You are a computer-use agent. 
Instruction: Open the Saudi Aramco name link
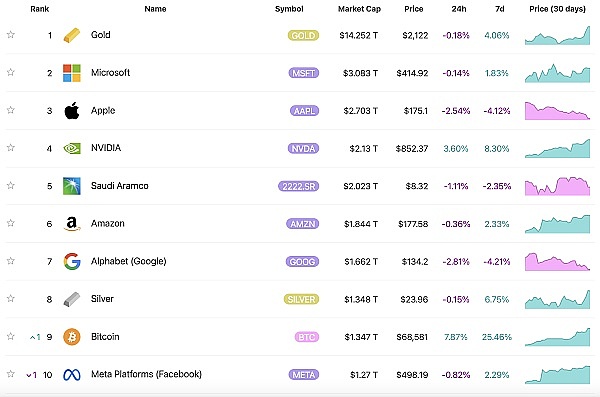coord(120,186)
